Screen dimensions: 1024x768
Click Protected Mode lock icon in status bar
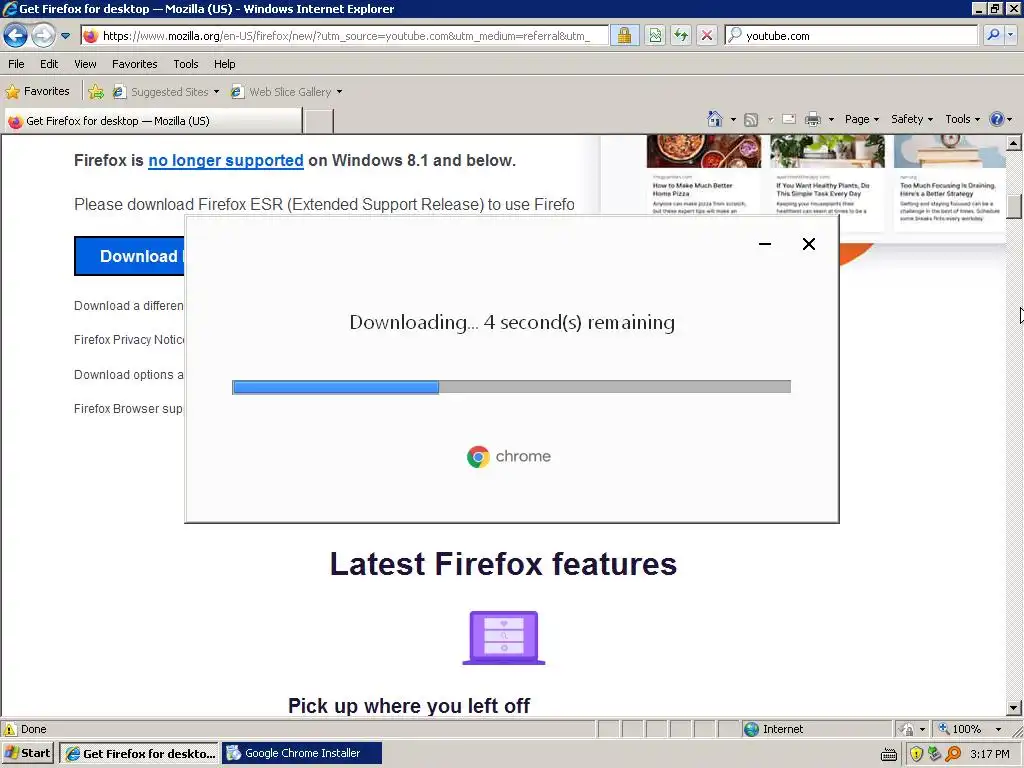[906, 729]
